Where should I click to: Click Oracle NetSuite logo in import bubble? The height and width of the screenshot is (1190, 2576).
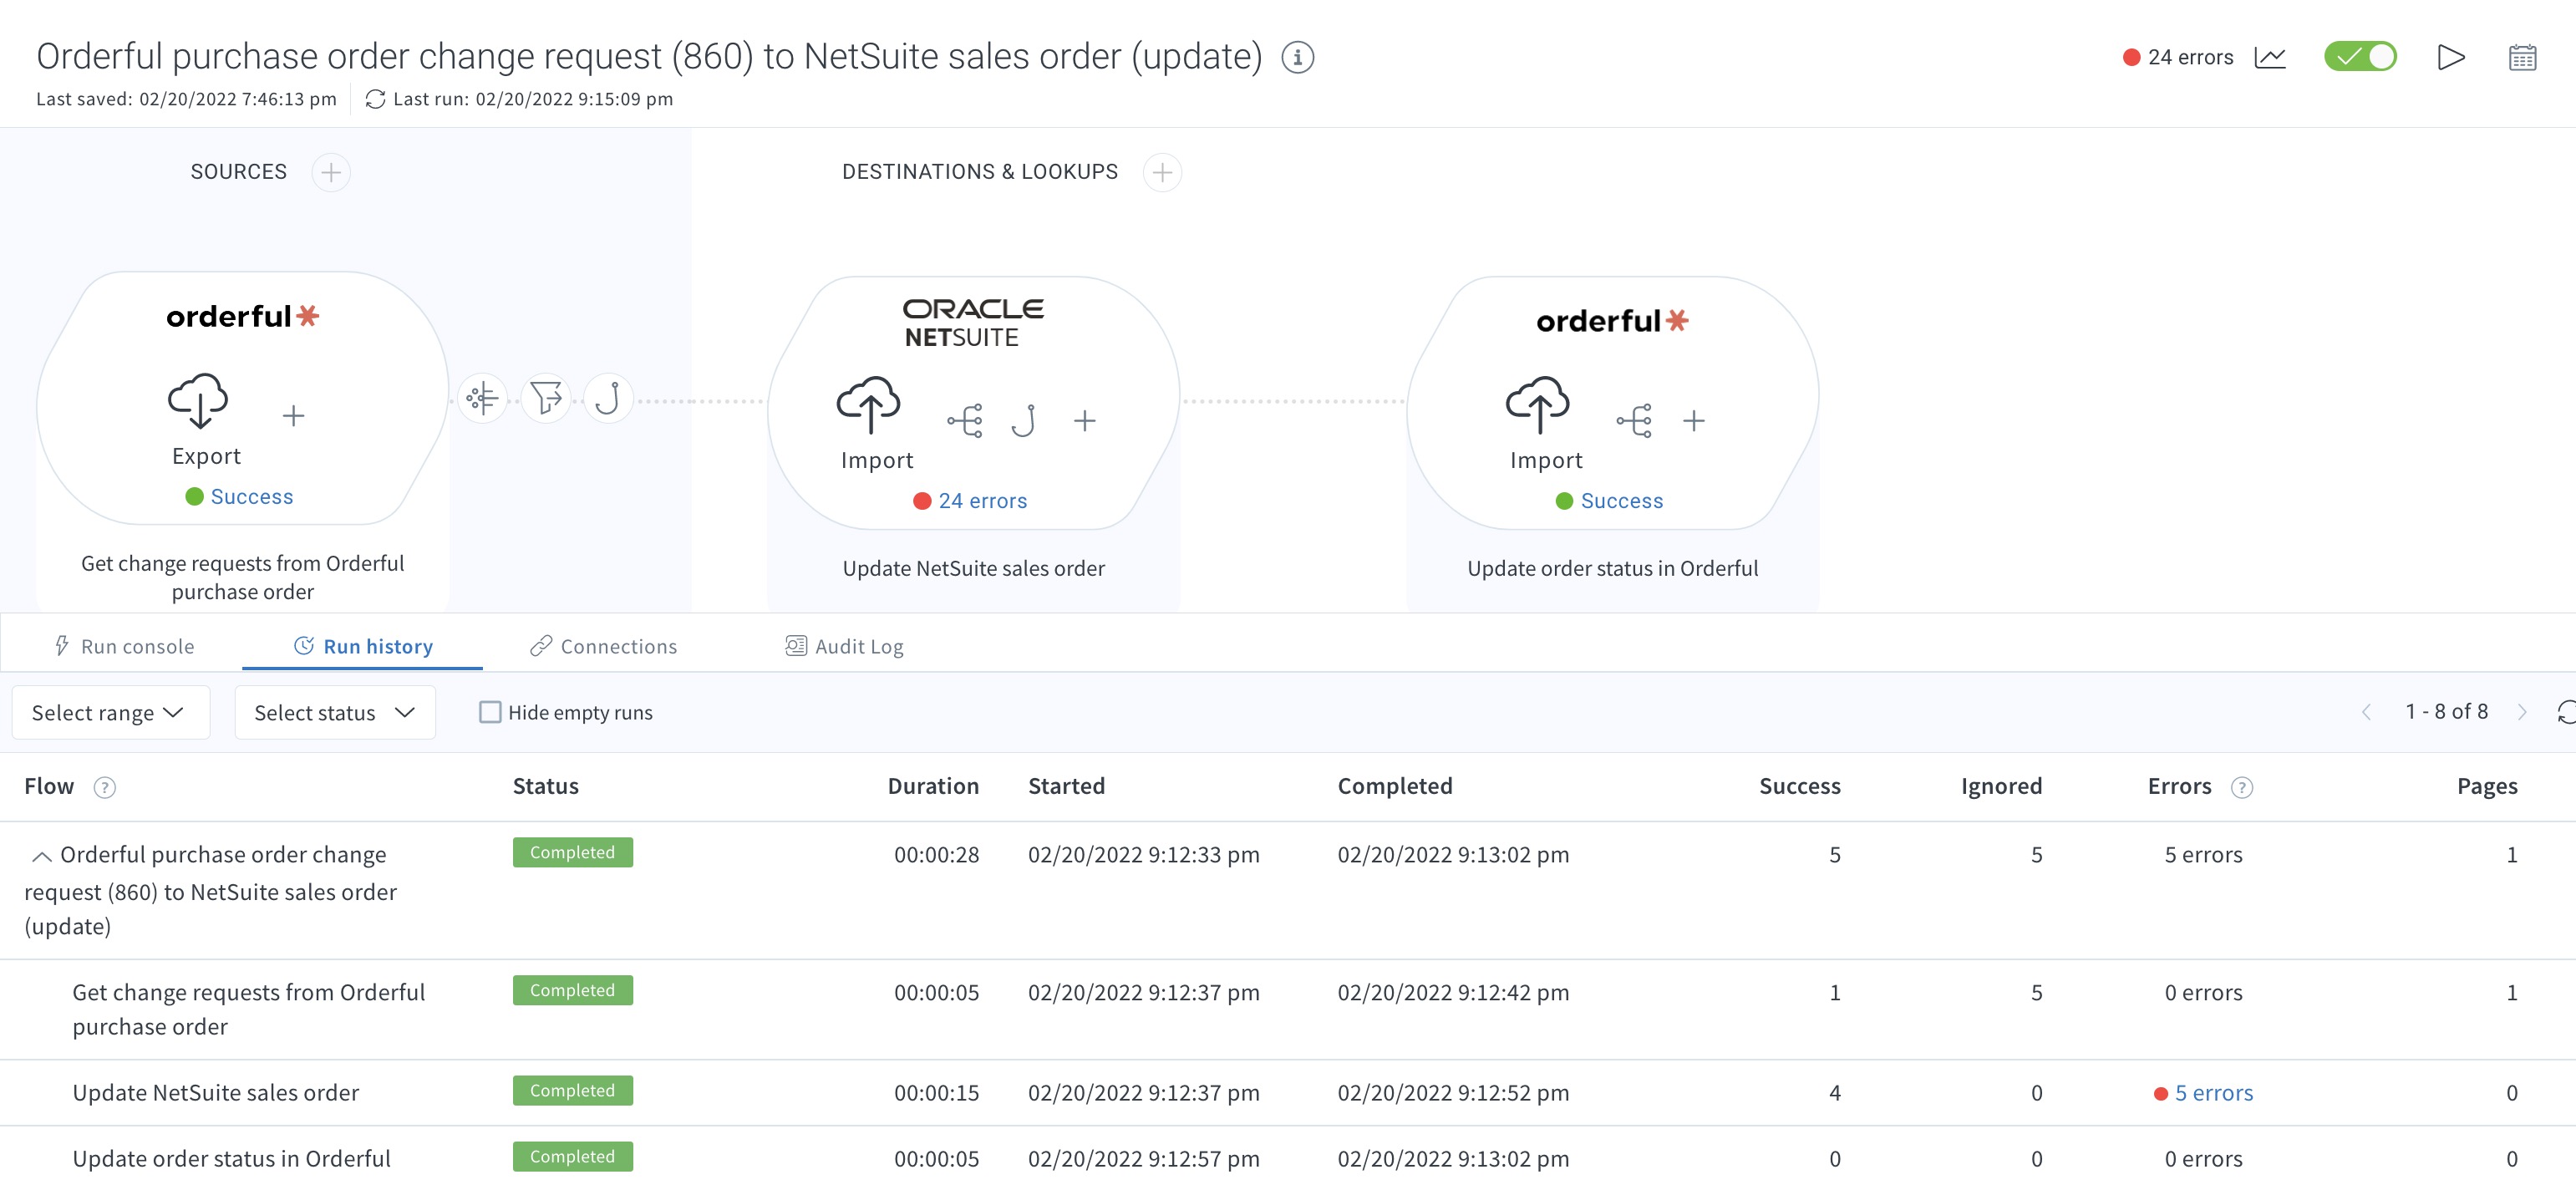pos(972,322)
